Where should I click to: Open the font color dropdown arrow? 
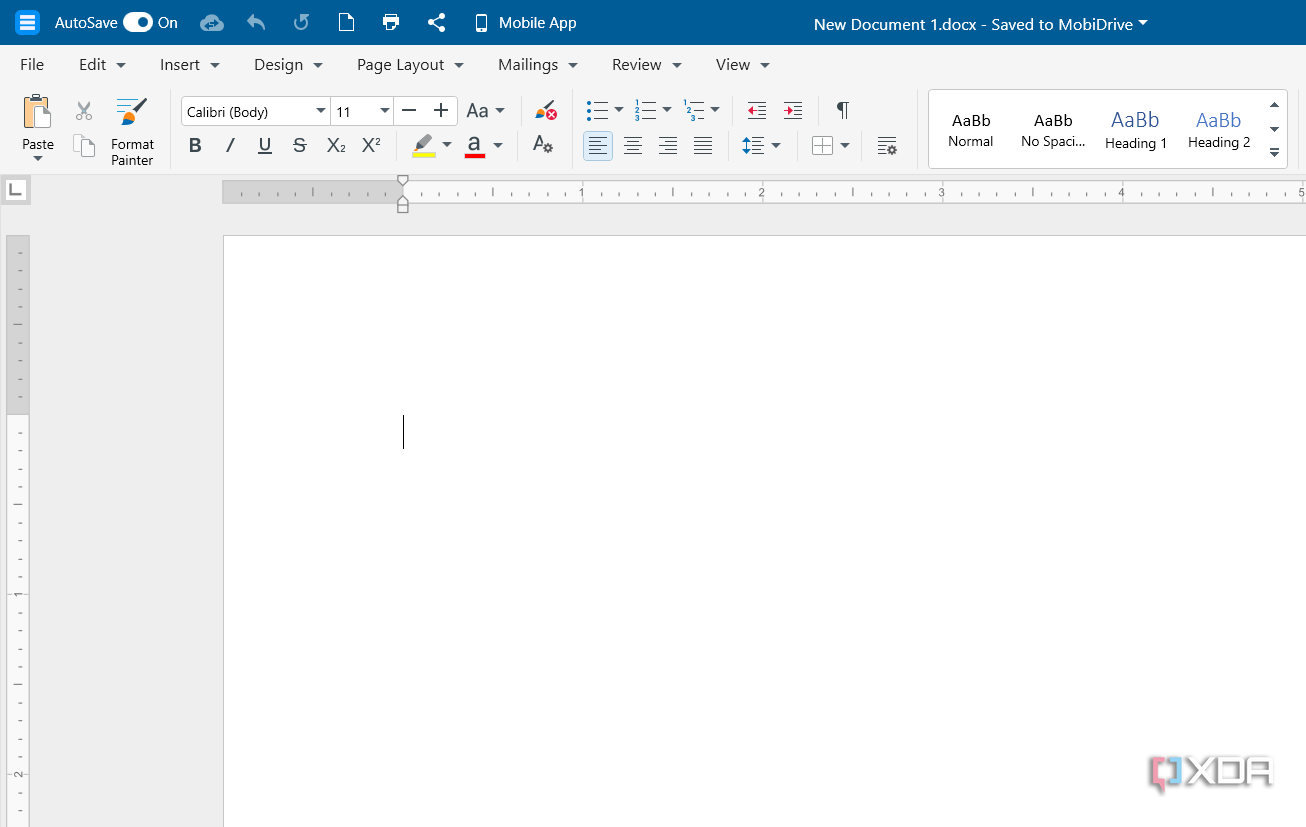click(497, 145)
